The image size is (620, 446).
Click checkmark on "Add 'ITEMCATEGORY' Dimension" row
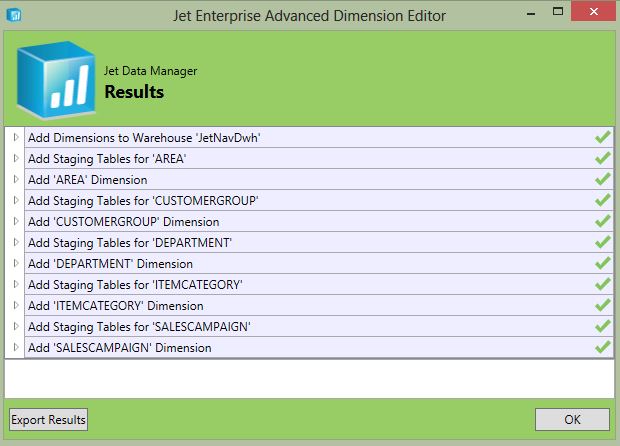tap(603, 305)
